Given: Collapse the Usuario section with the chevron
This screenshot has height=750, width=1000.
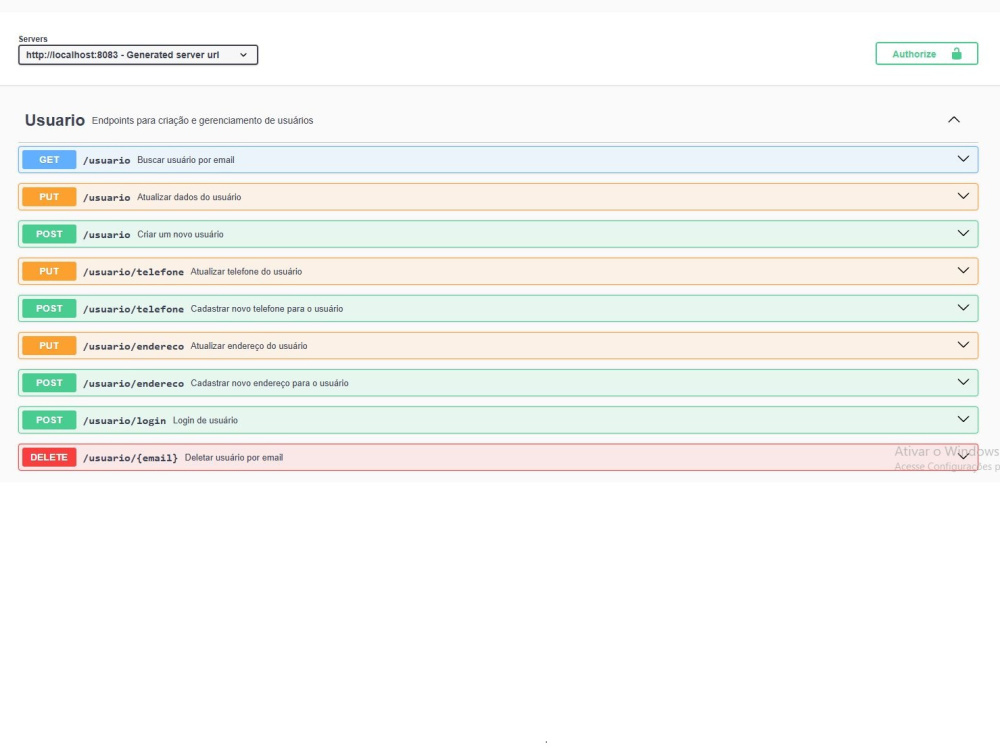Looking at the screenshot, I should tap(953, 120).
